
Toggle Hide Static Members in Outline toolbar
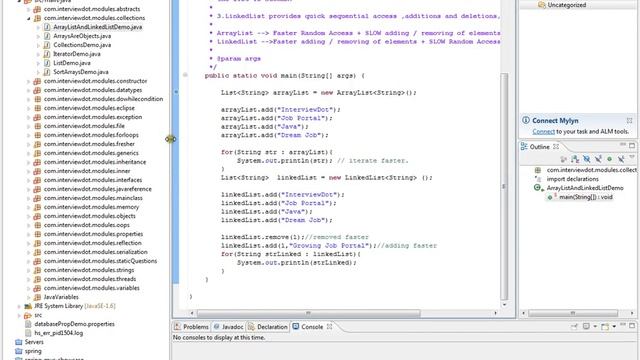[598, 159]
